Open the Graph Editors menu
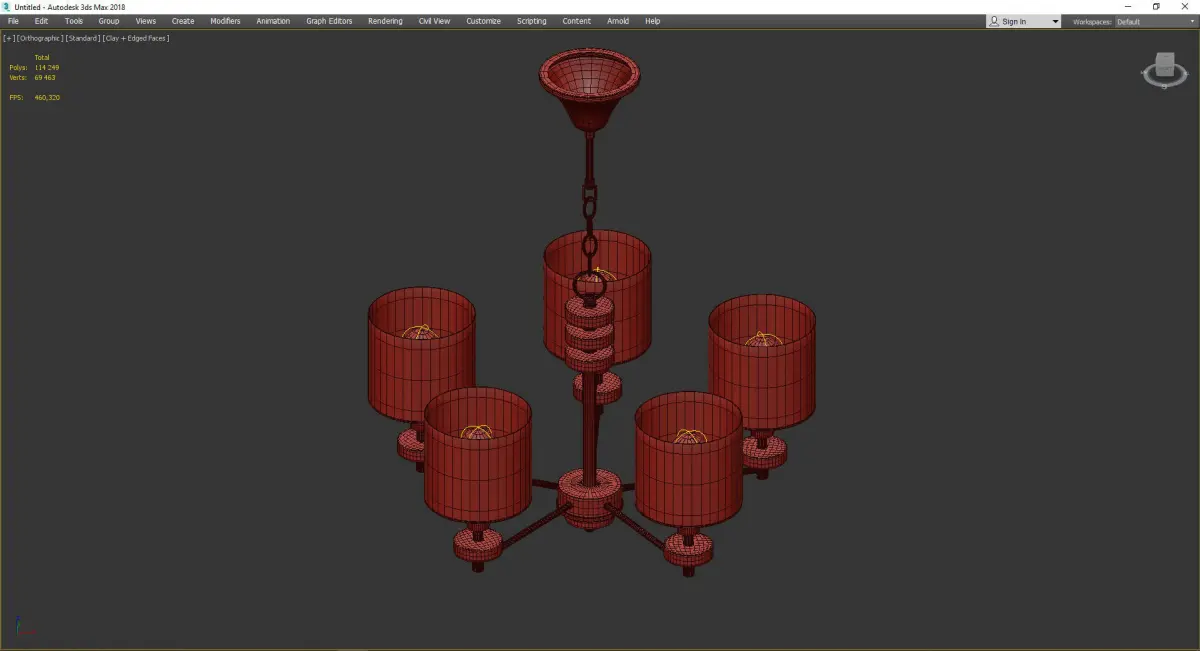The image size is (1200, 651). pos(329,21)
